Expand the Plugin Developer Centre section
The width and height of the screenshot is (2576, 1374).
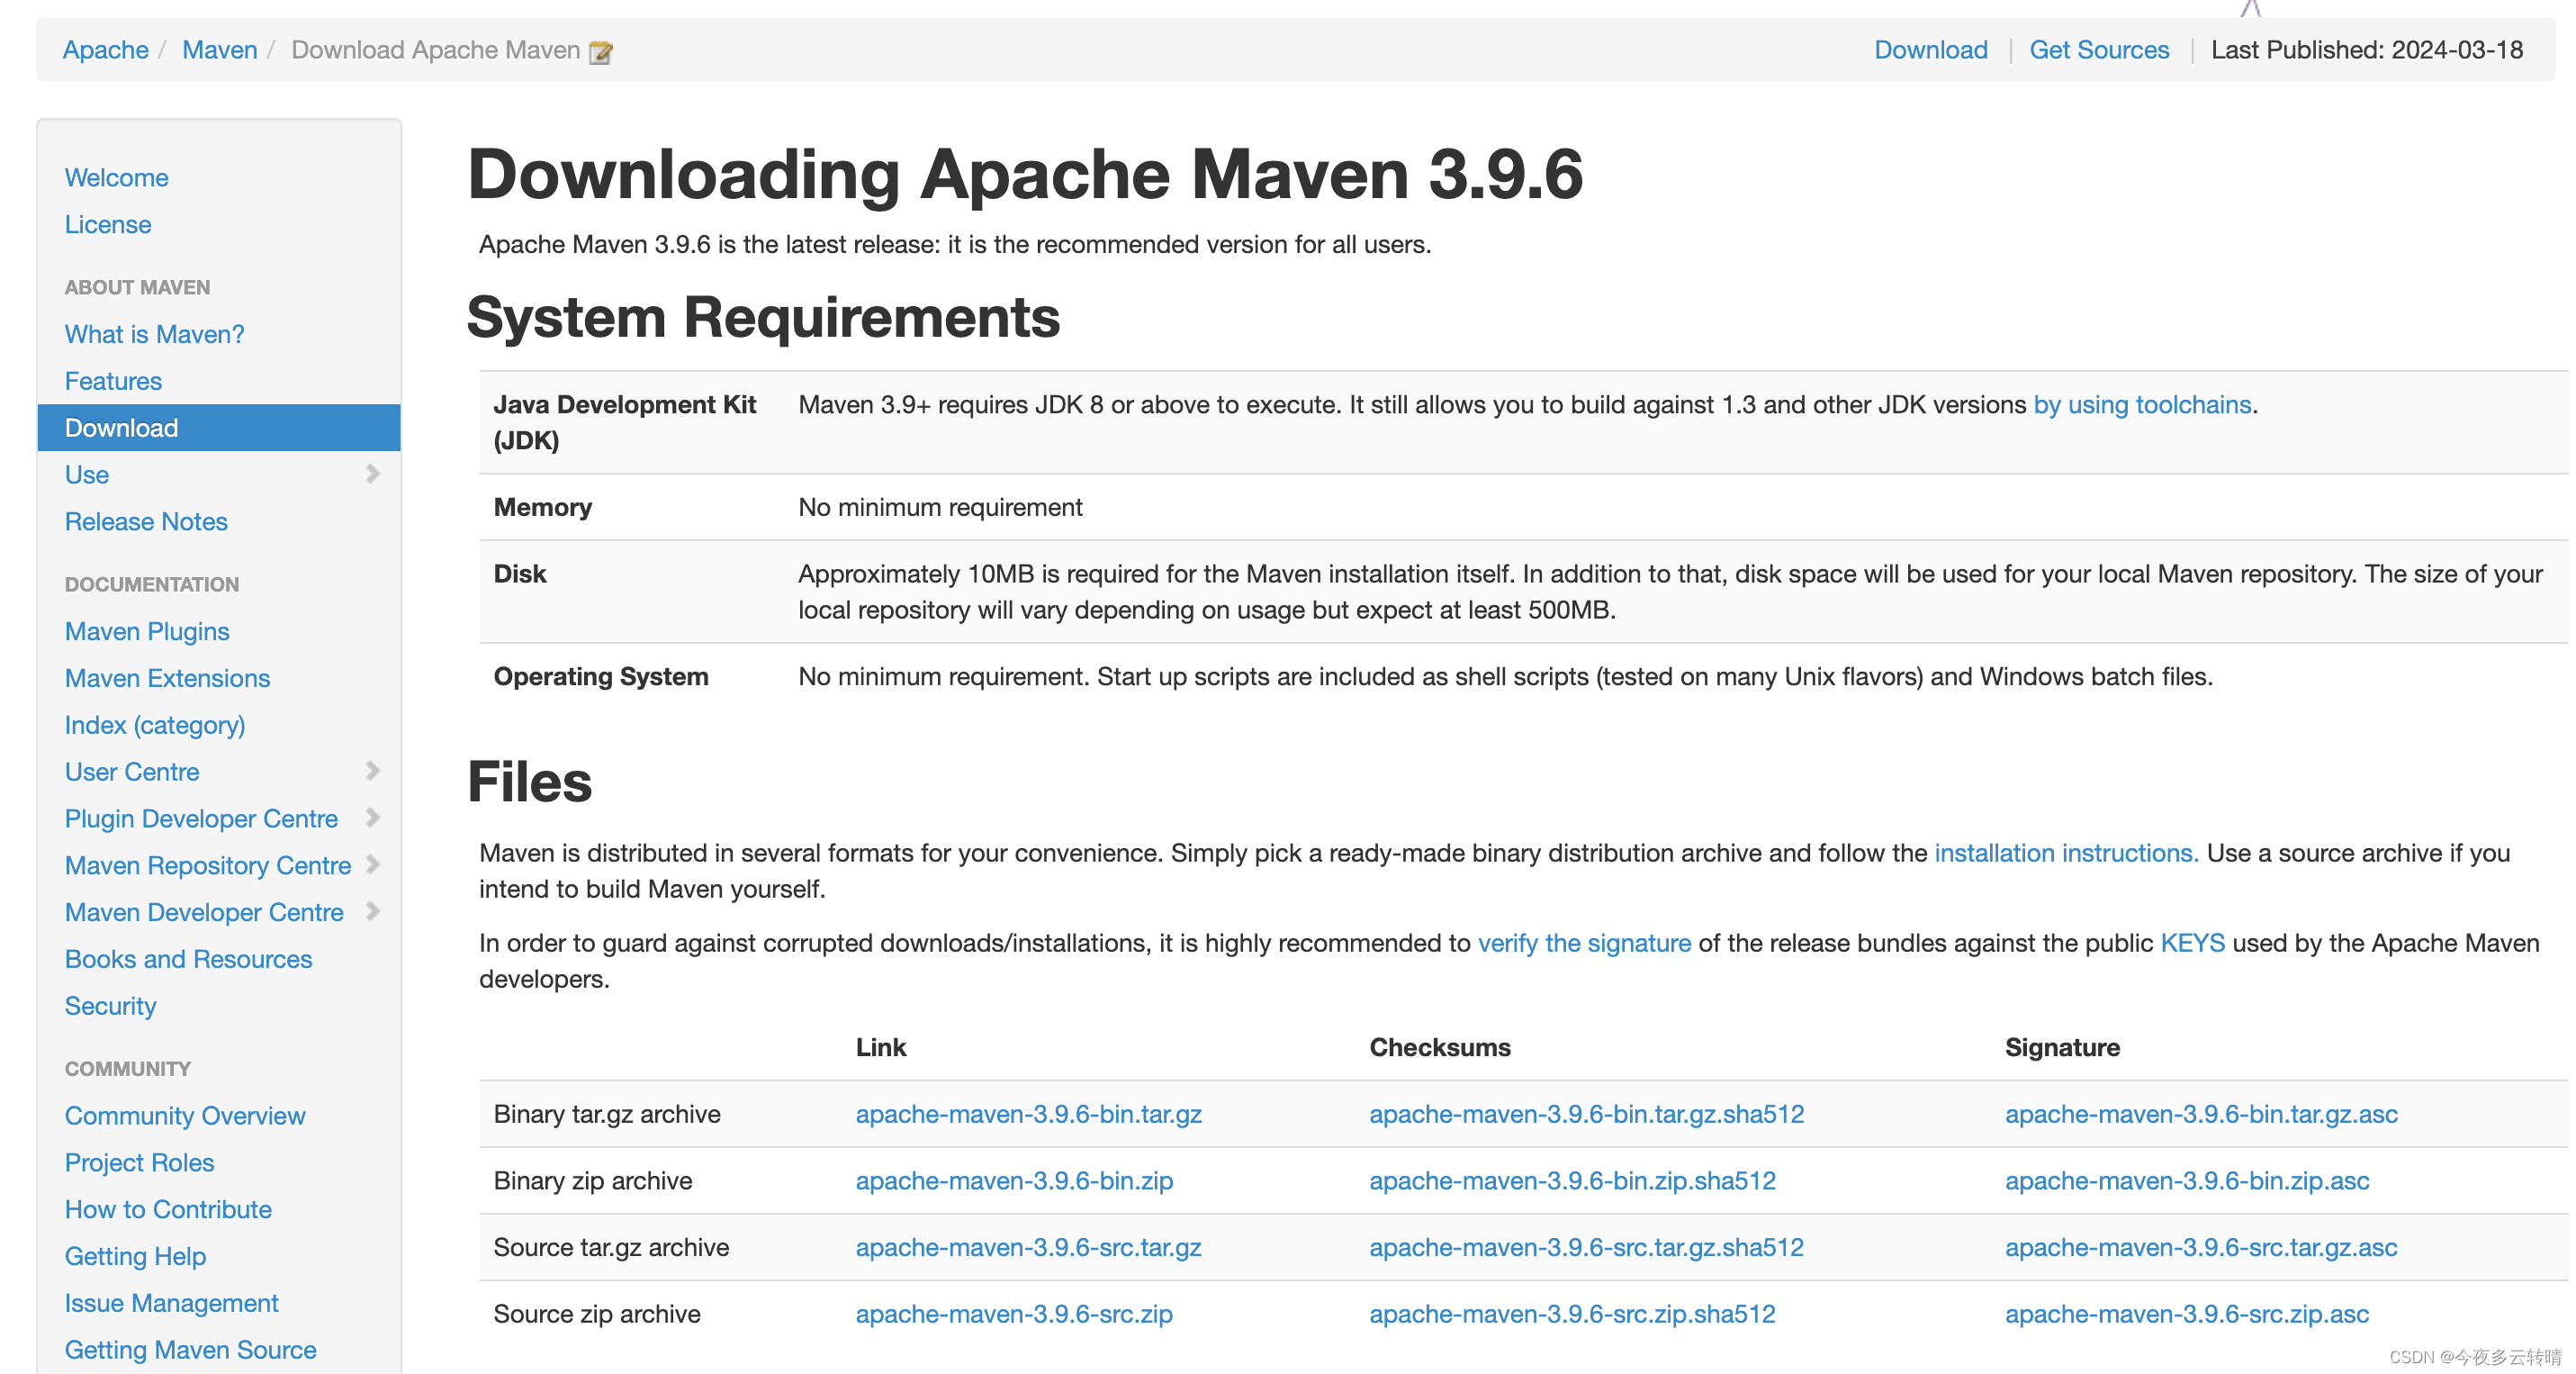pos(374,818)
